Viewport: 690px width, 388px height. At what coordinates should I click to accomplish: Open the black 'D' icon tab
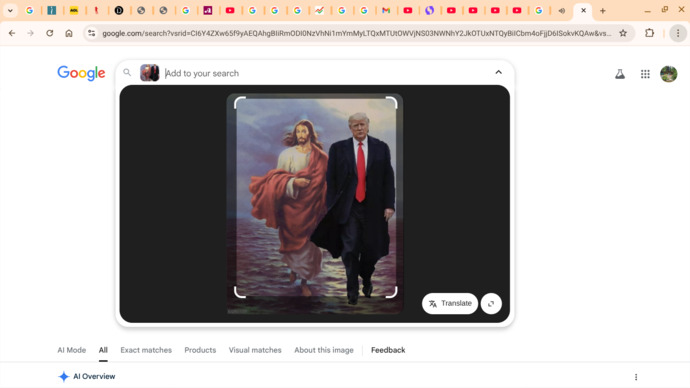(x=119, y=11)
